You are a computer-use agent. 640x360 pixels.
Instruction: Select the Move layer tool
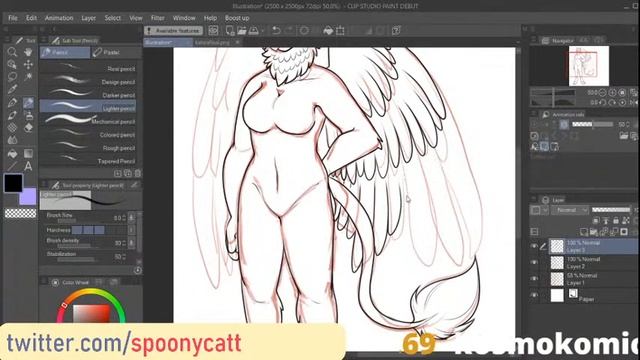(x=28, y=64)
